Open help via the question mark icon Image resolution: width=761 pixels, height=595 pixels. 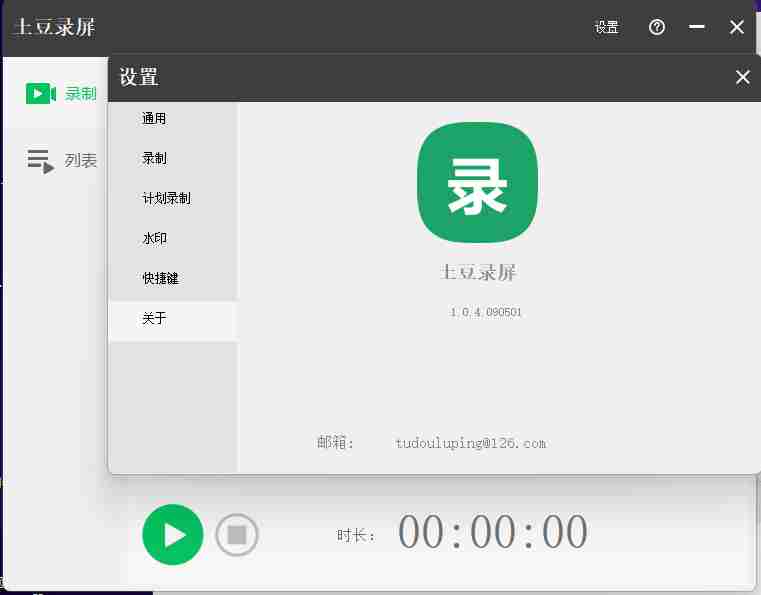click(657, 27)
